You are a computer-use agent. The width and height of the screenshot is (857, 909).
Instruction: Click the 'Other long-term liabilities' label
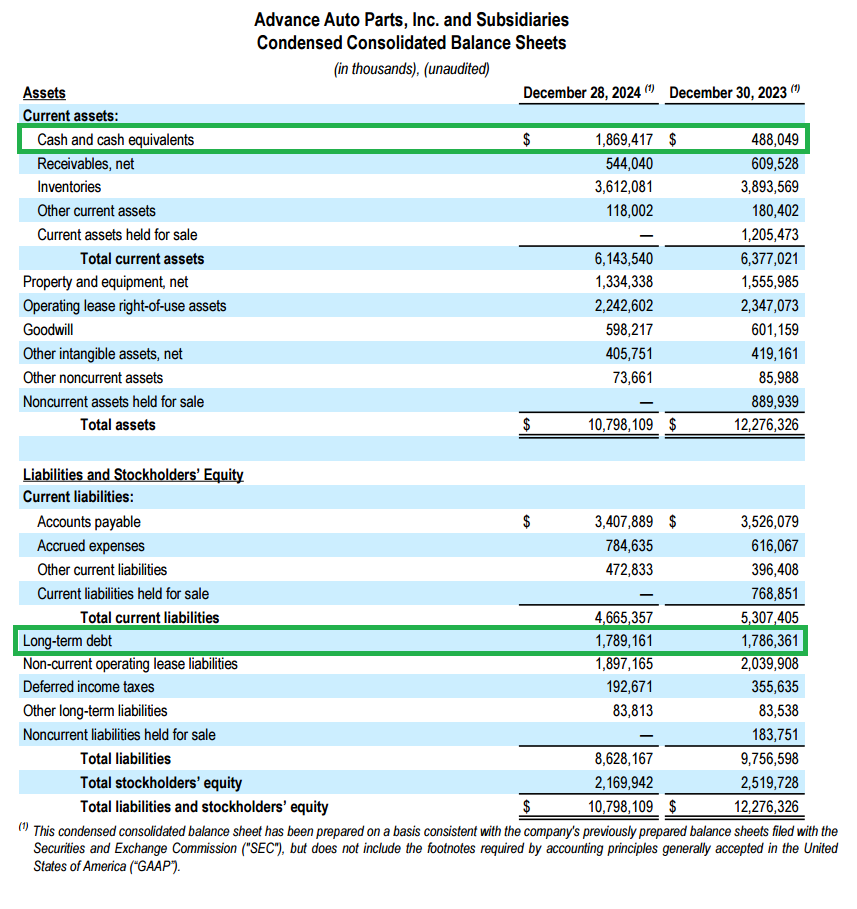click(95, 711)
